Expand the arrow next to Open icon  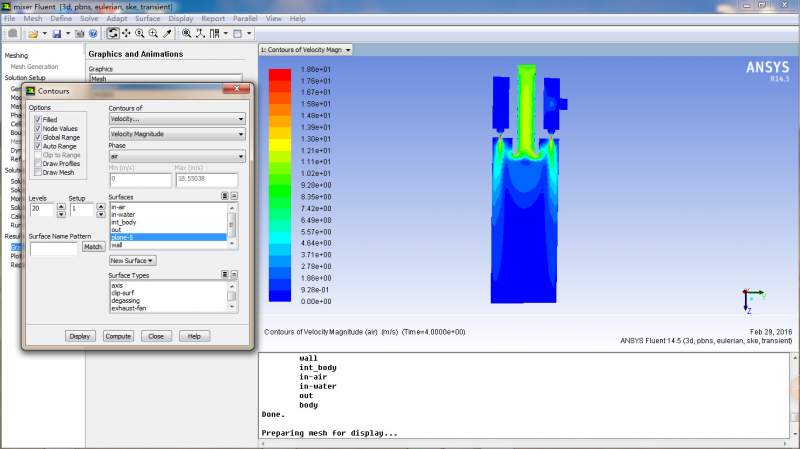coord(44,34)
